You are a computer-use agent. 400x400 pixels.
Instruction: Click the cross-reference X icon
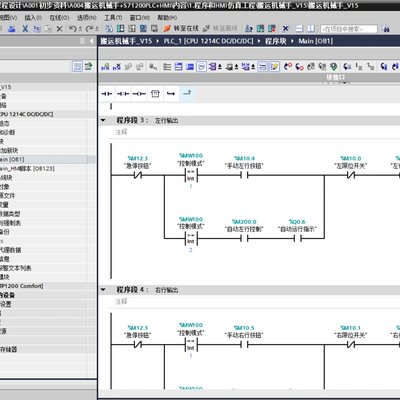click(x=286, y=29)
